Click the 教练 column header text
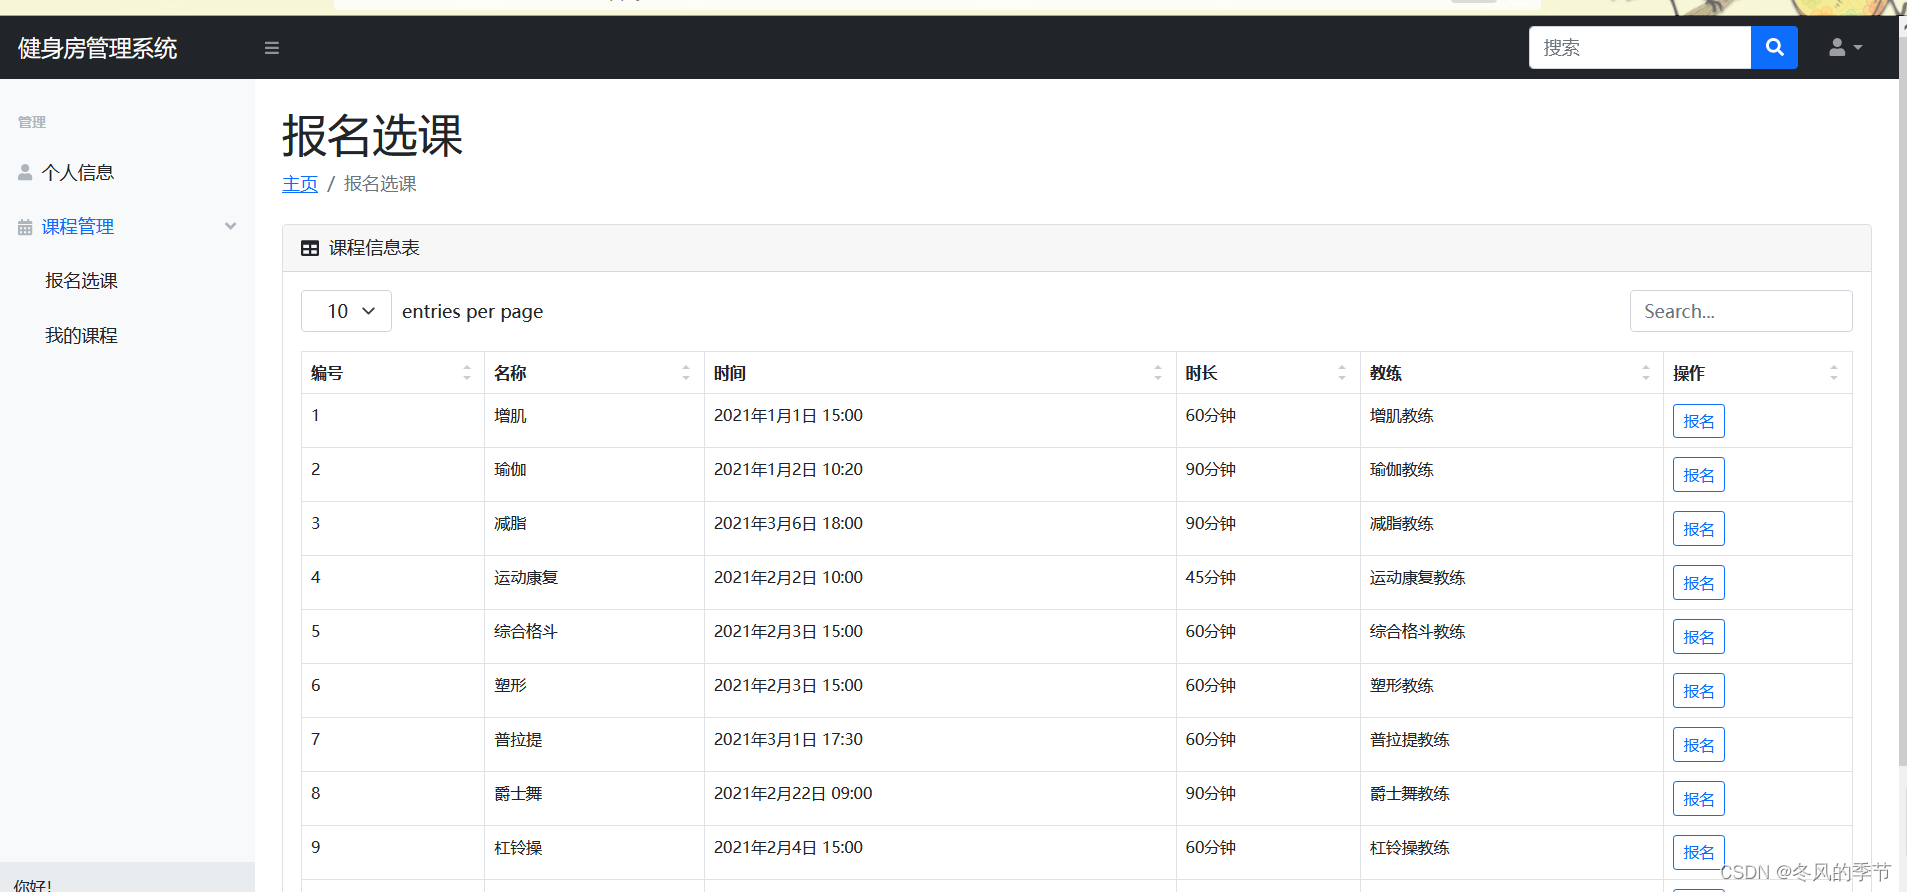Viewport: 1907px width, 892px height. (x=1386, y=373)
